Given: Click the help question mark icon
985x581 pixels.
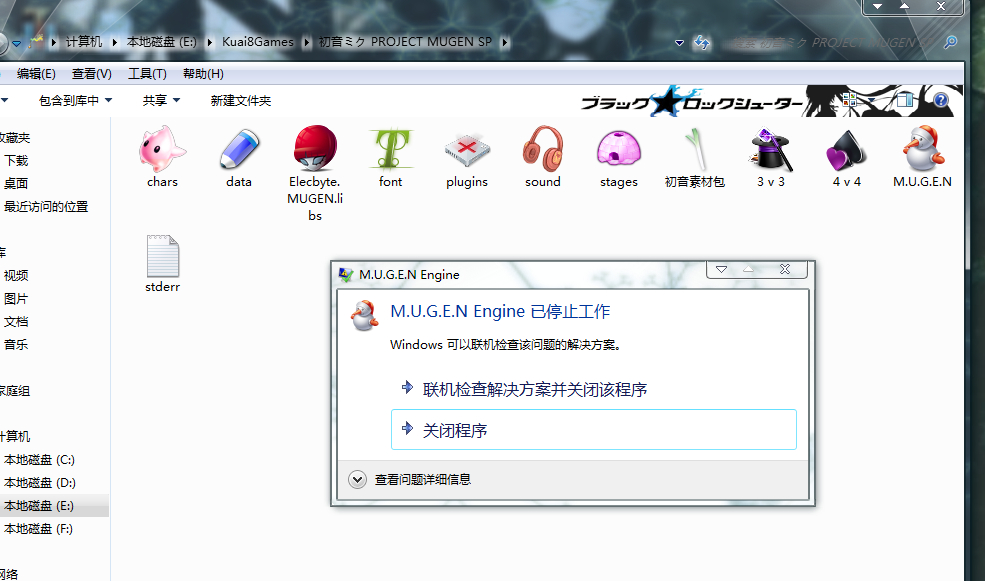Looking at the screenshot, I should click(x=940, y=100).
